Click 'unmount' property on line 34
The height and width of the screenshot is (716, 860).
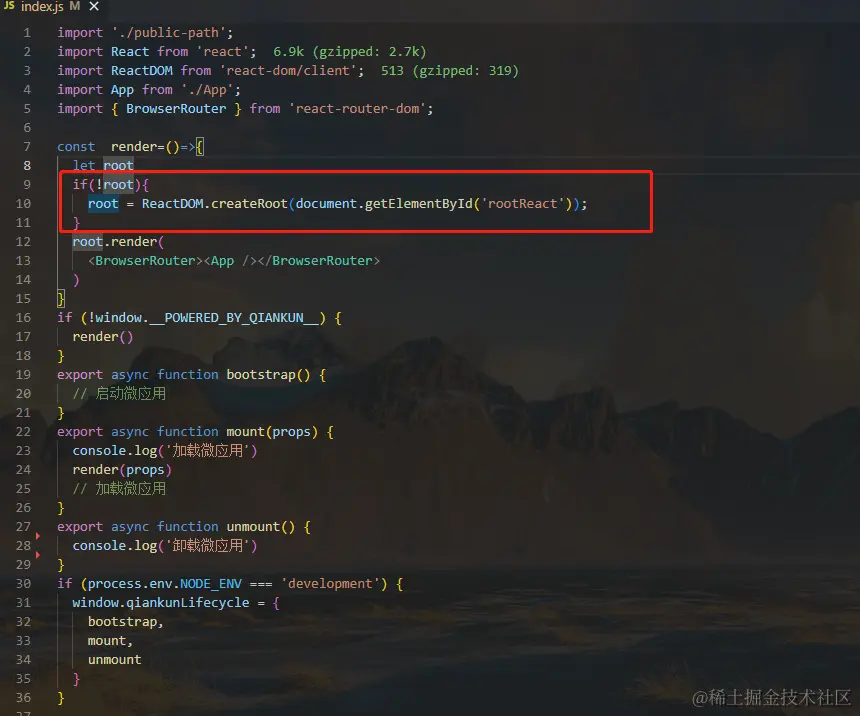point(115,660)
